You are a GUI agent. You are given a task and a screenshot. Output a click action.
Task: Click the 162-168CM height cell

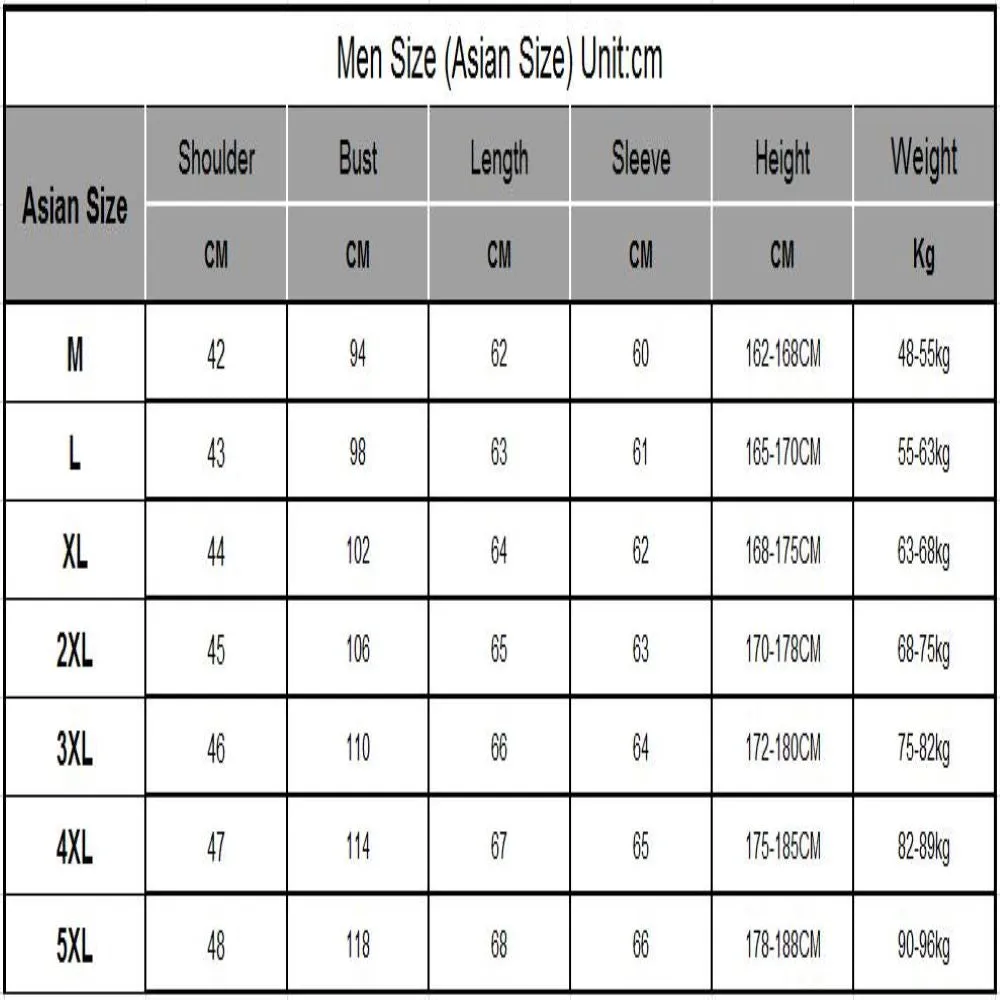(783, 353)
